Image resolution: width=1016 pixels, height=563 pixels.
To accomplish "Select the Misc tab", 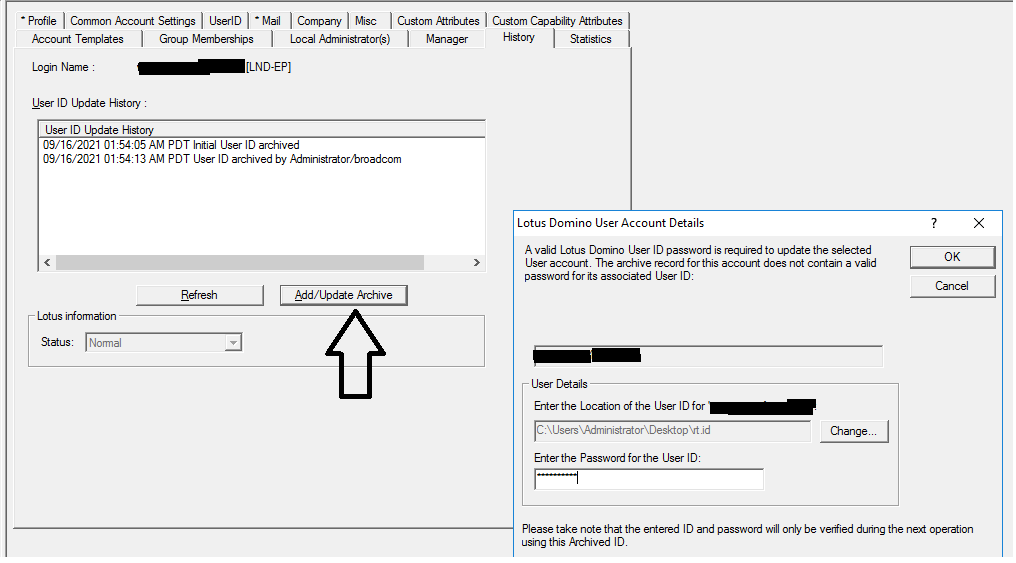I will pos(366,21).
